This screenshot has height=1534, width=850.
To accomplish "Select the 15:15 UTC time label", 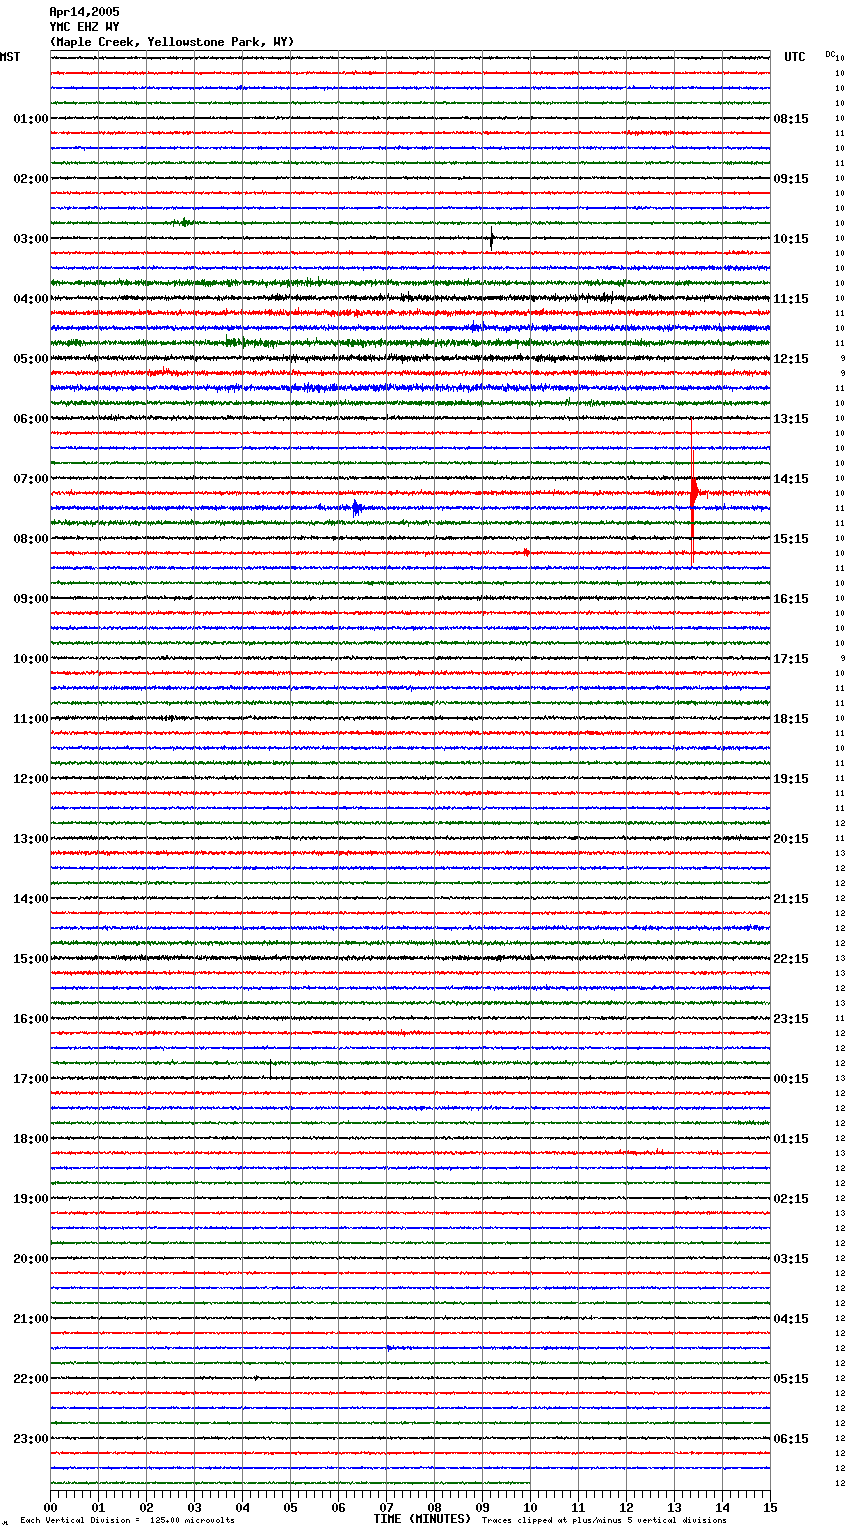I will (791, 539).
